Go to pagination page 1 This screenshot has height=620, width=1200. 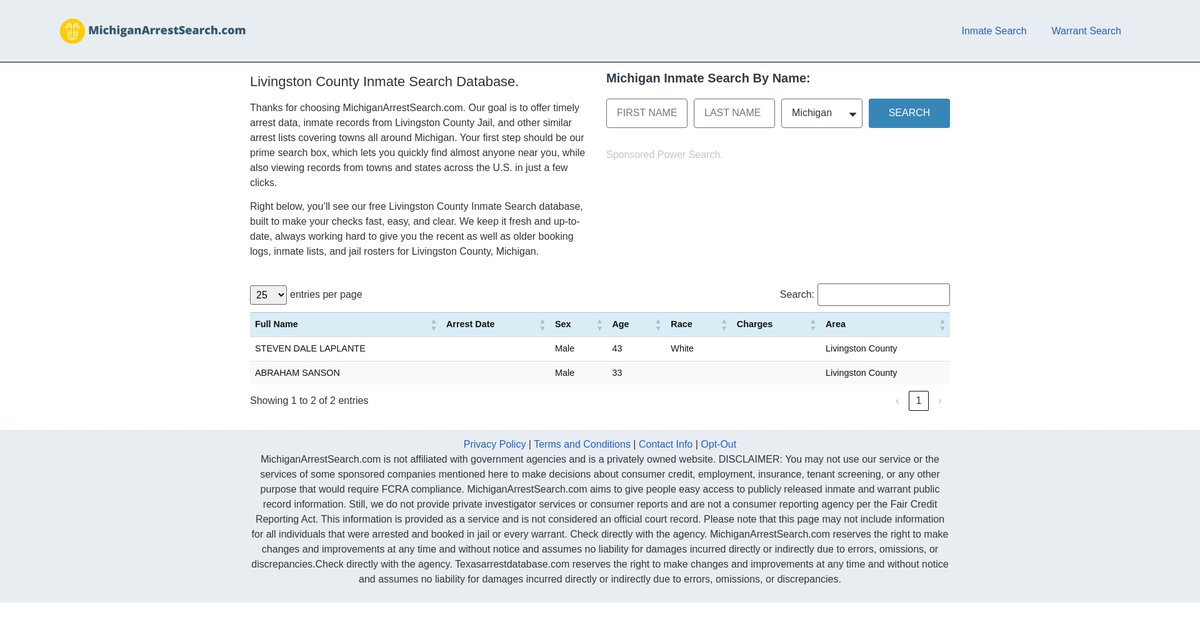tap(918, 401)
